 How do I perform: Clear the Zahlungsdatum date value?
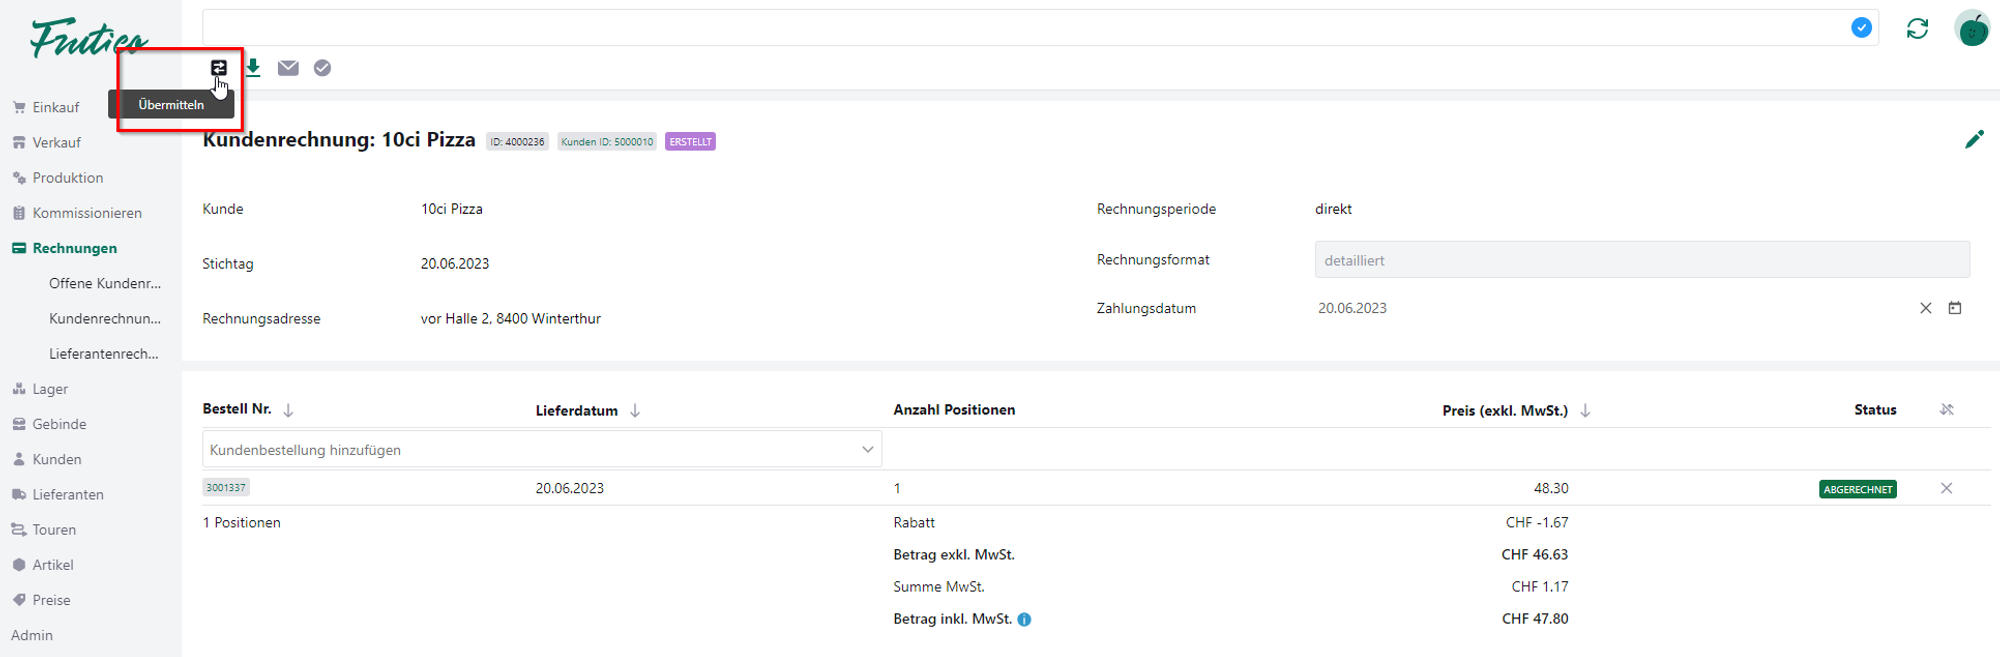(x=1925, y=308)
